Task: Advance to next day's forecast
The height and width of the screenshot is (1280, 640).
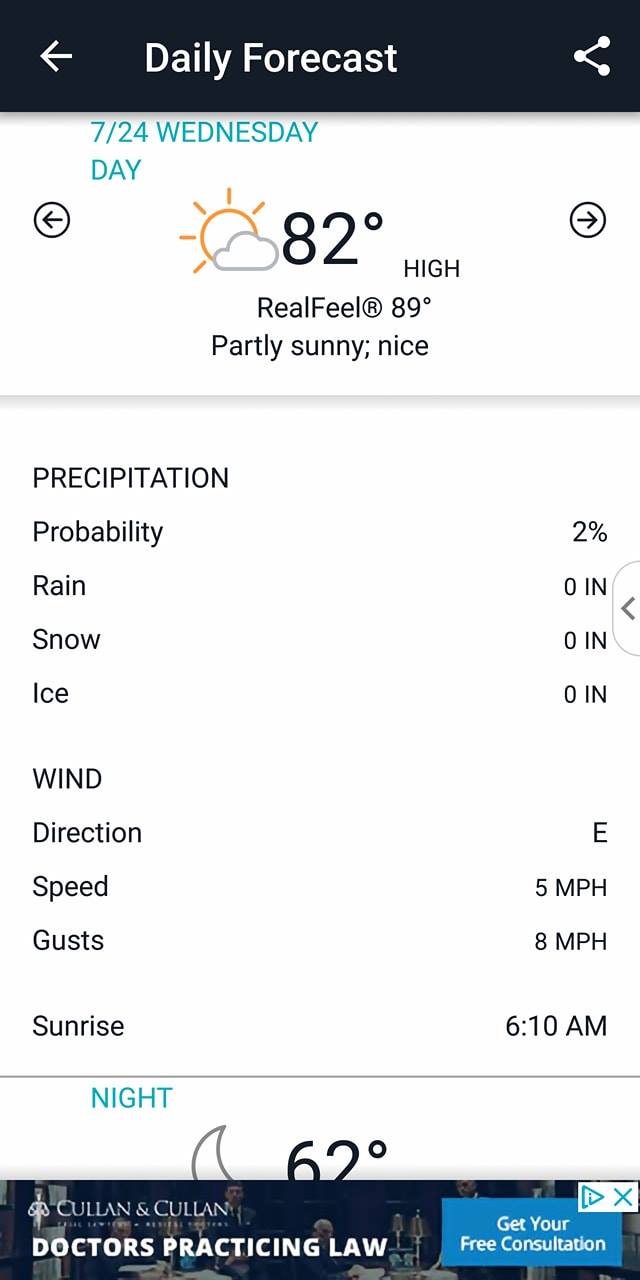Action: 587,220
